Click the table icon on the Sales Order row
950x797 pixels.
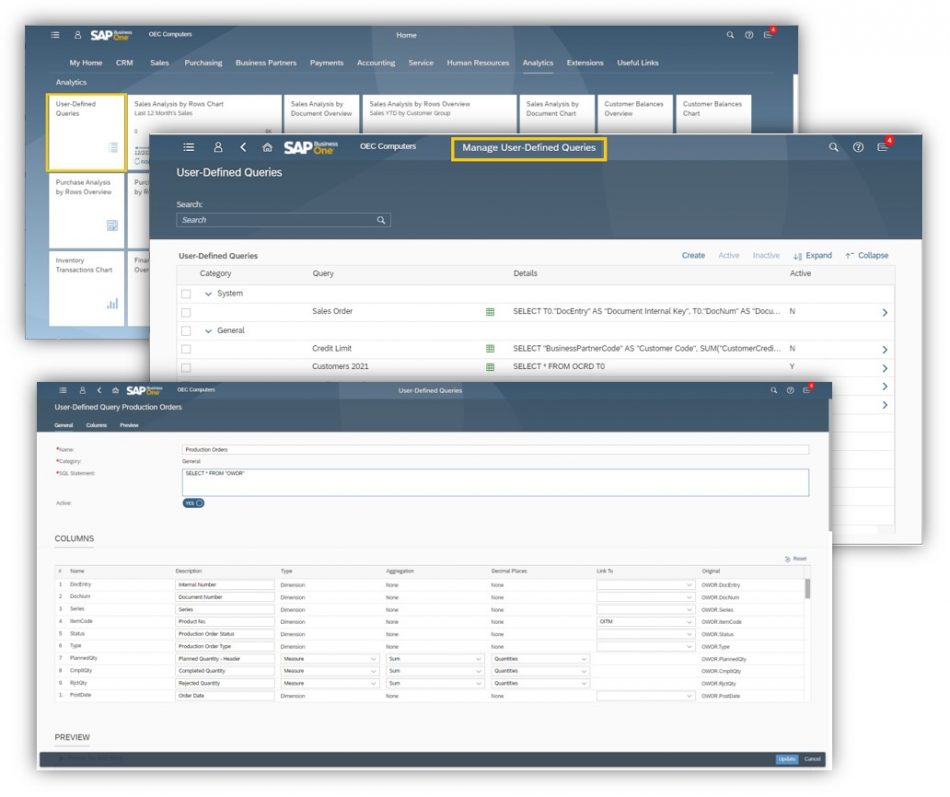coord(490,312)
